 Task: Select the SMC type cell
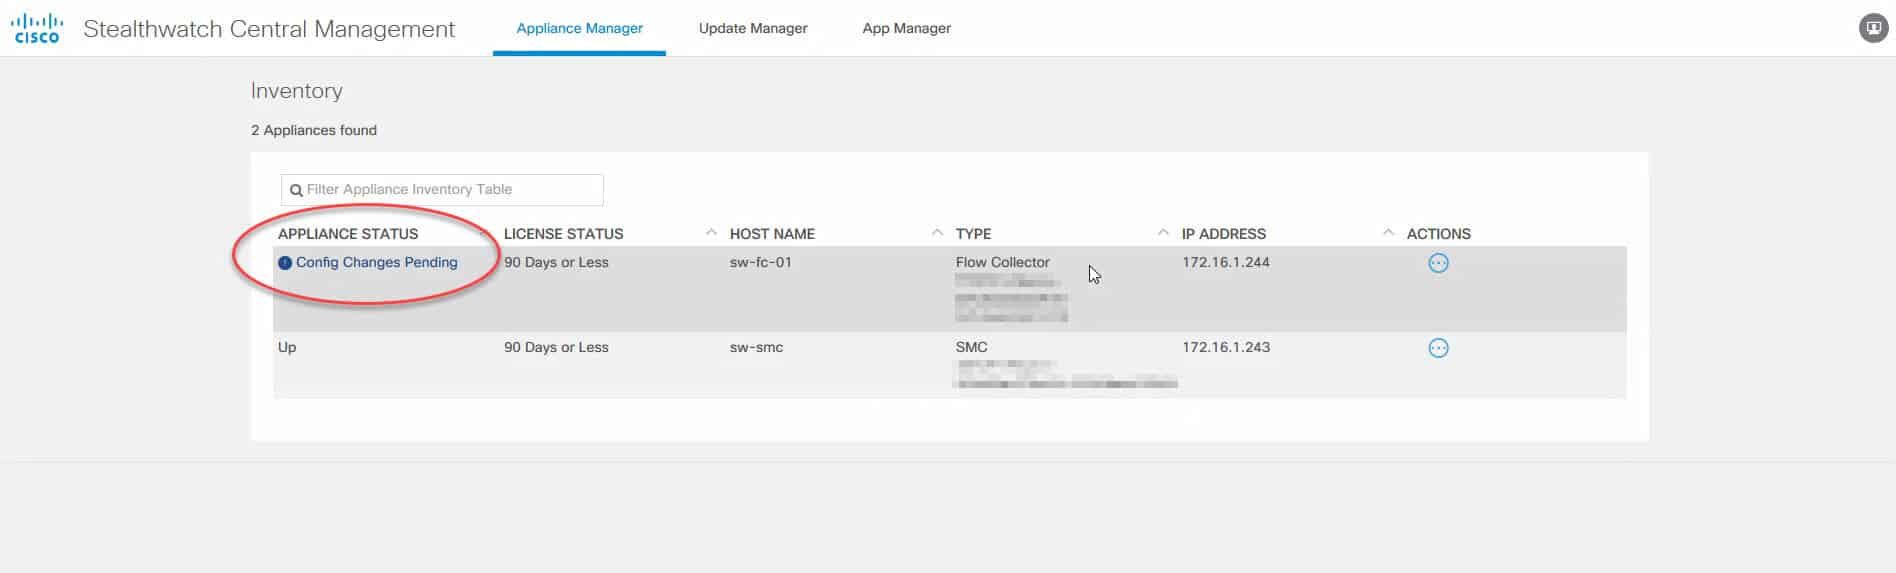(x=971, y=347)
